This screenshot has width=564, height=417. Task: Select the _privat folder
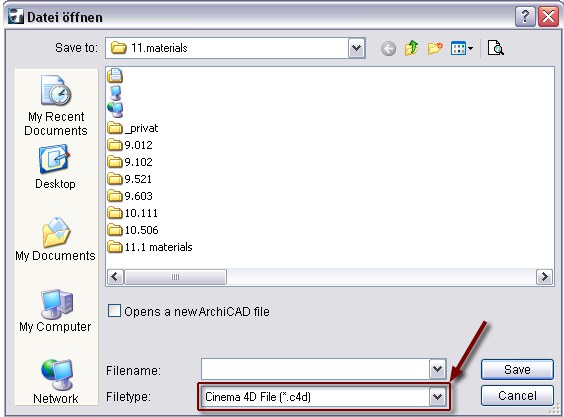(133, 128)
